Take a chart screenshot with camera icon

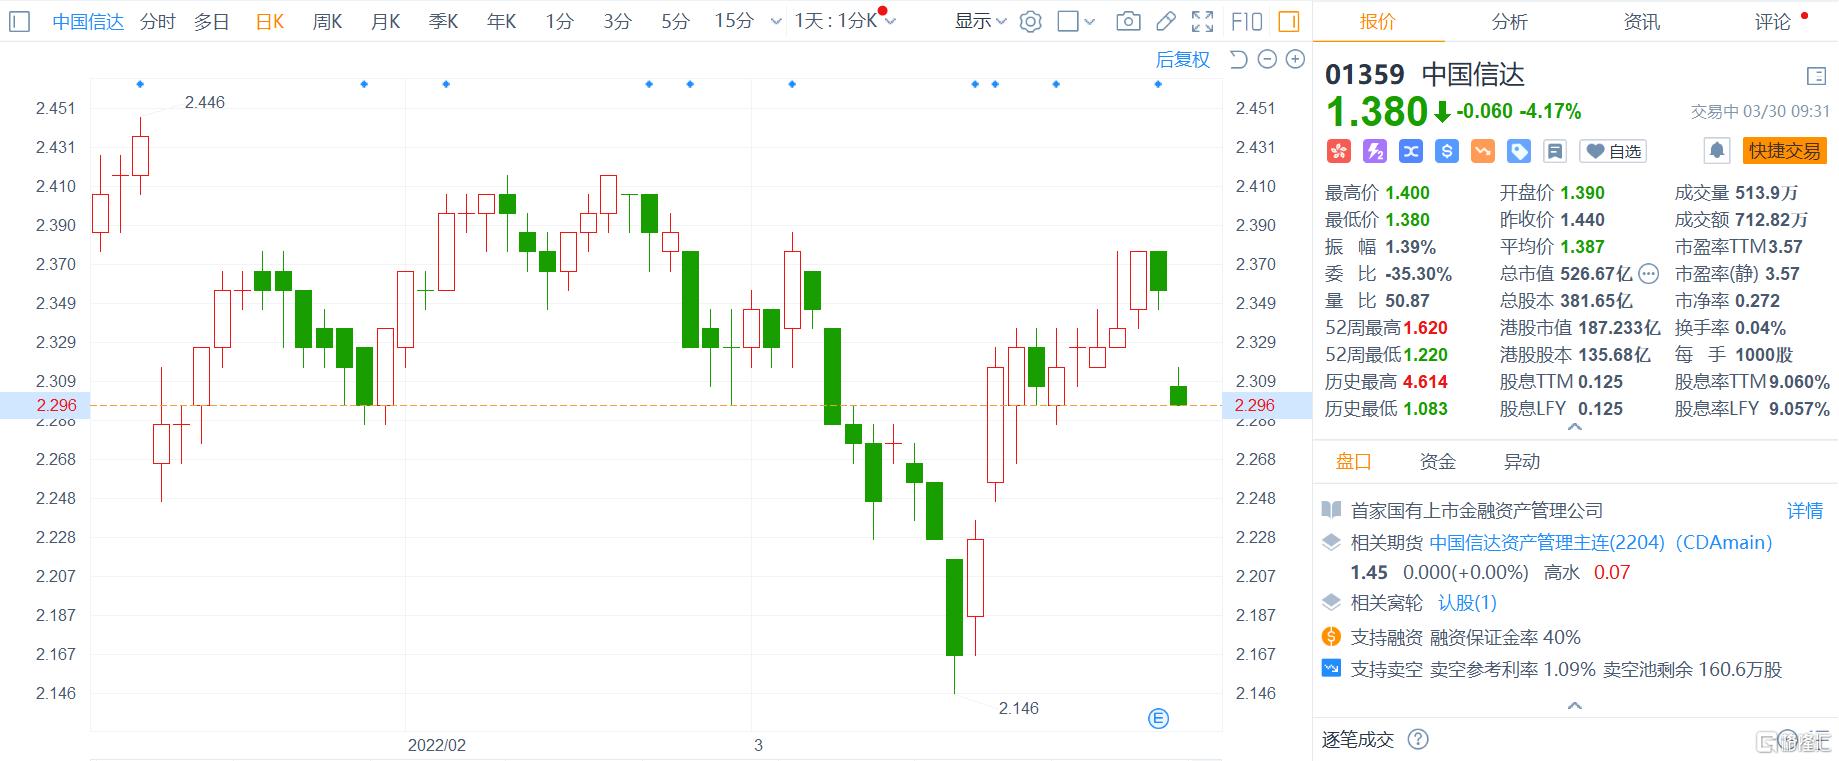tap(1128, 21)
